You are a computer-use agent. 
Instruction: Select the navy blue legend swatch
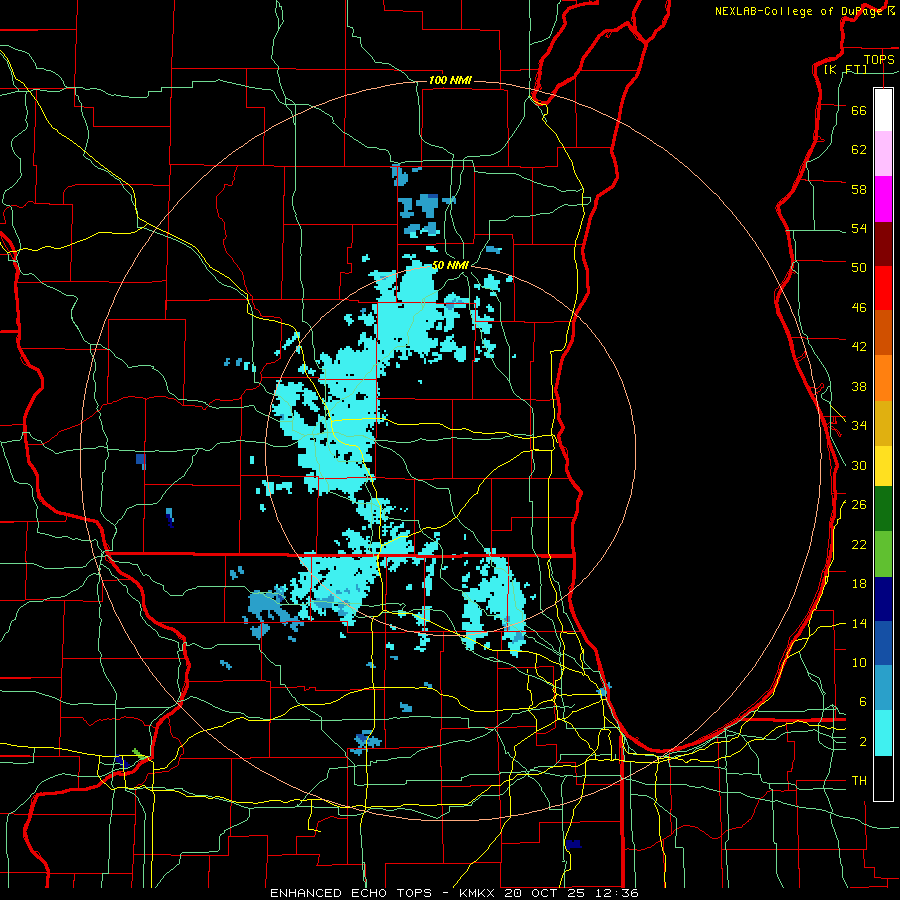[x=883, y=599]
